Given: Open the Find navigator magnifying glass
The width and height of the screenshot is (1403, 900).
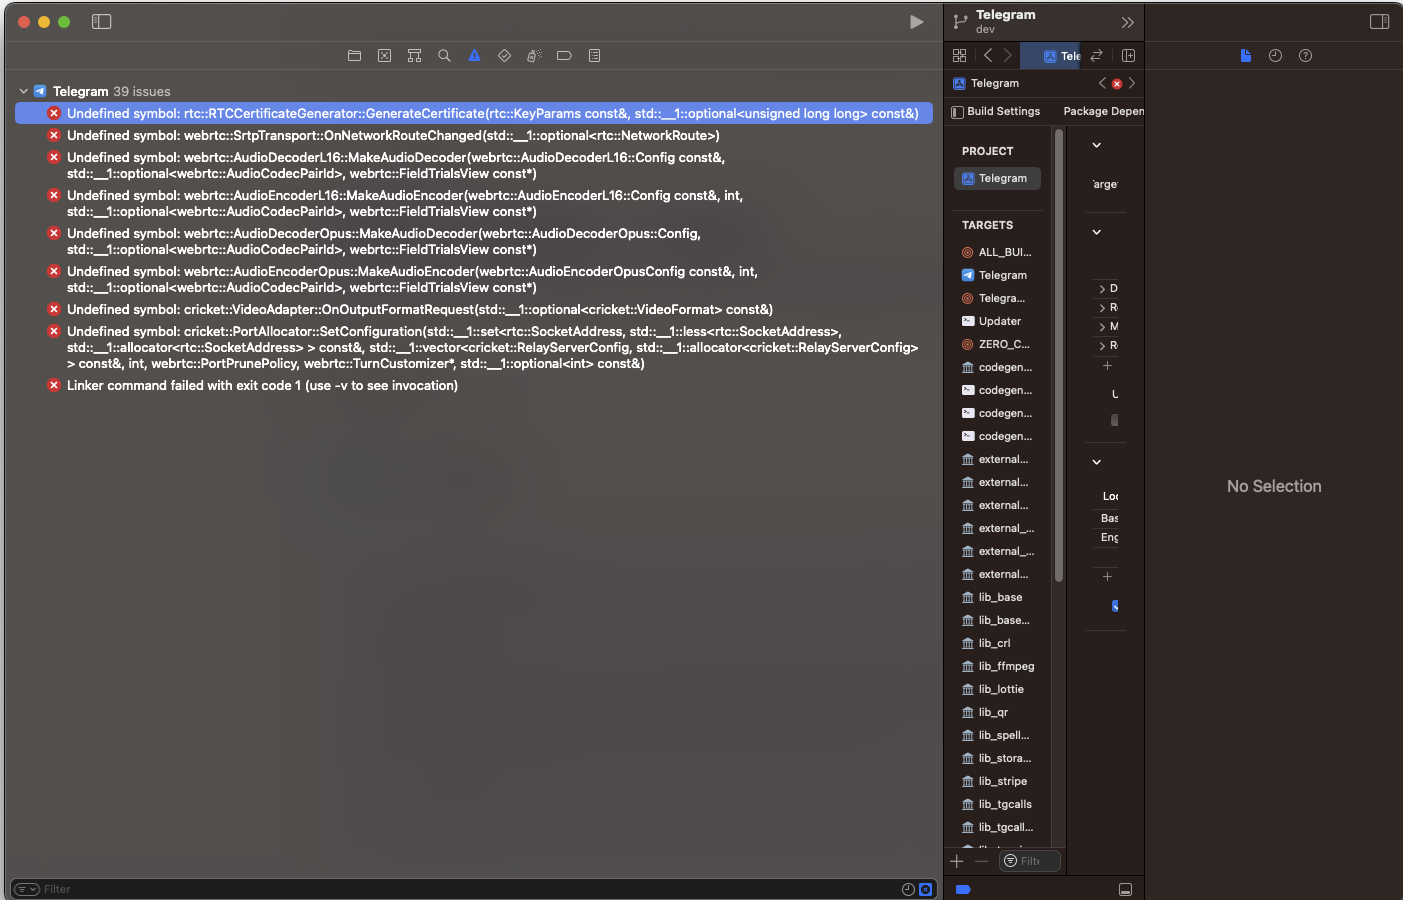Looking at the screenshot, I should [444, 55].
